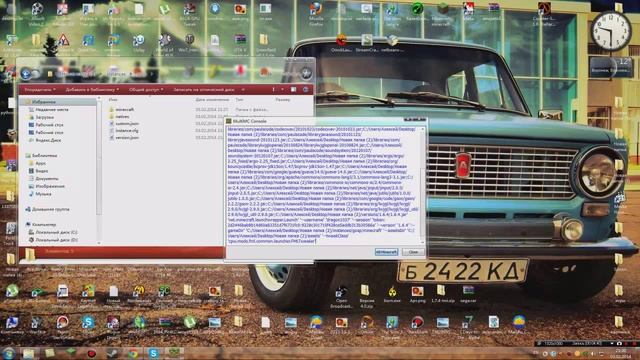This screenshot has height=360, width=640.
Task: Open the Упорядочить dropdown in Explorer
Action: pyautogui.click(x=40, y=89)
